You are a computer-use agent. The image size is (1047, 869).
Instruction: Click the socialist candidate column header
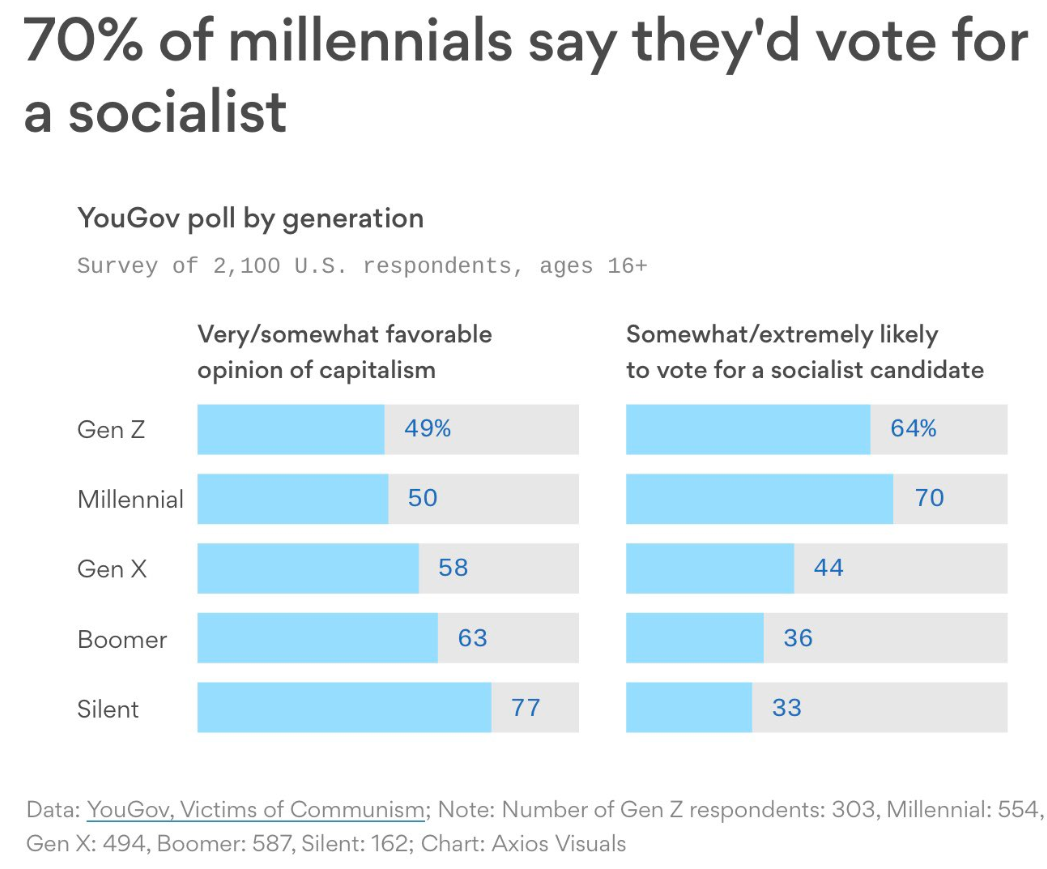click(804, 352)
